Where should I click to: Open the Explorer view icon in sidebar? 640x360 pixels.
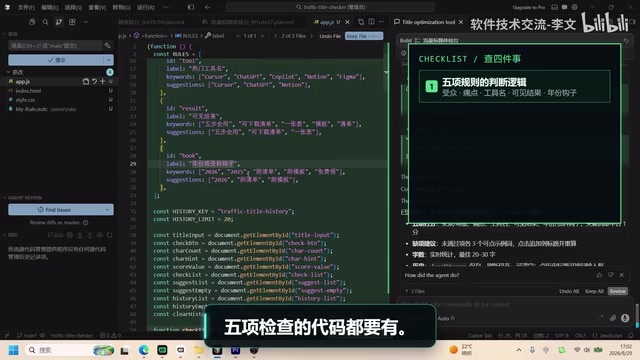pyautogui.click(x=32, y=22)
